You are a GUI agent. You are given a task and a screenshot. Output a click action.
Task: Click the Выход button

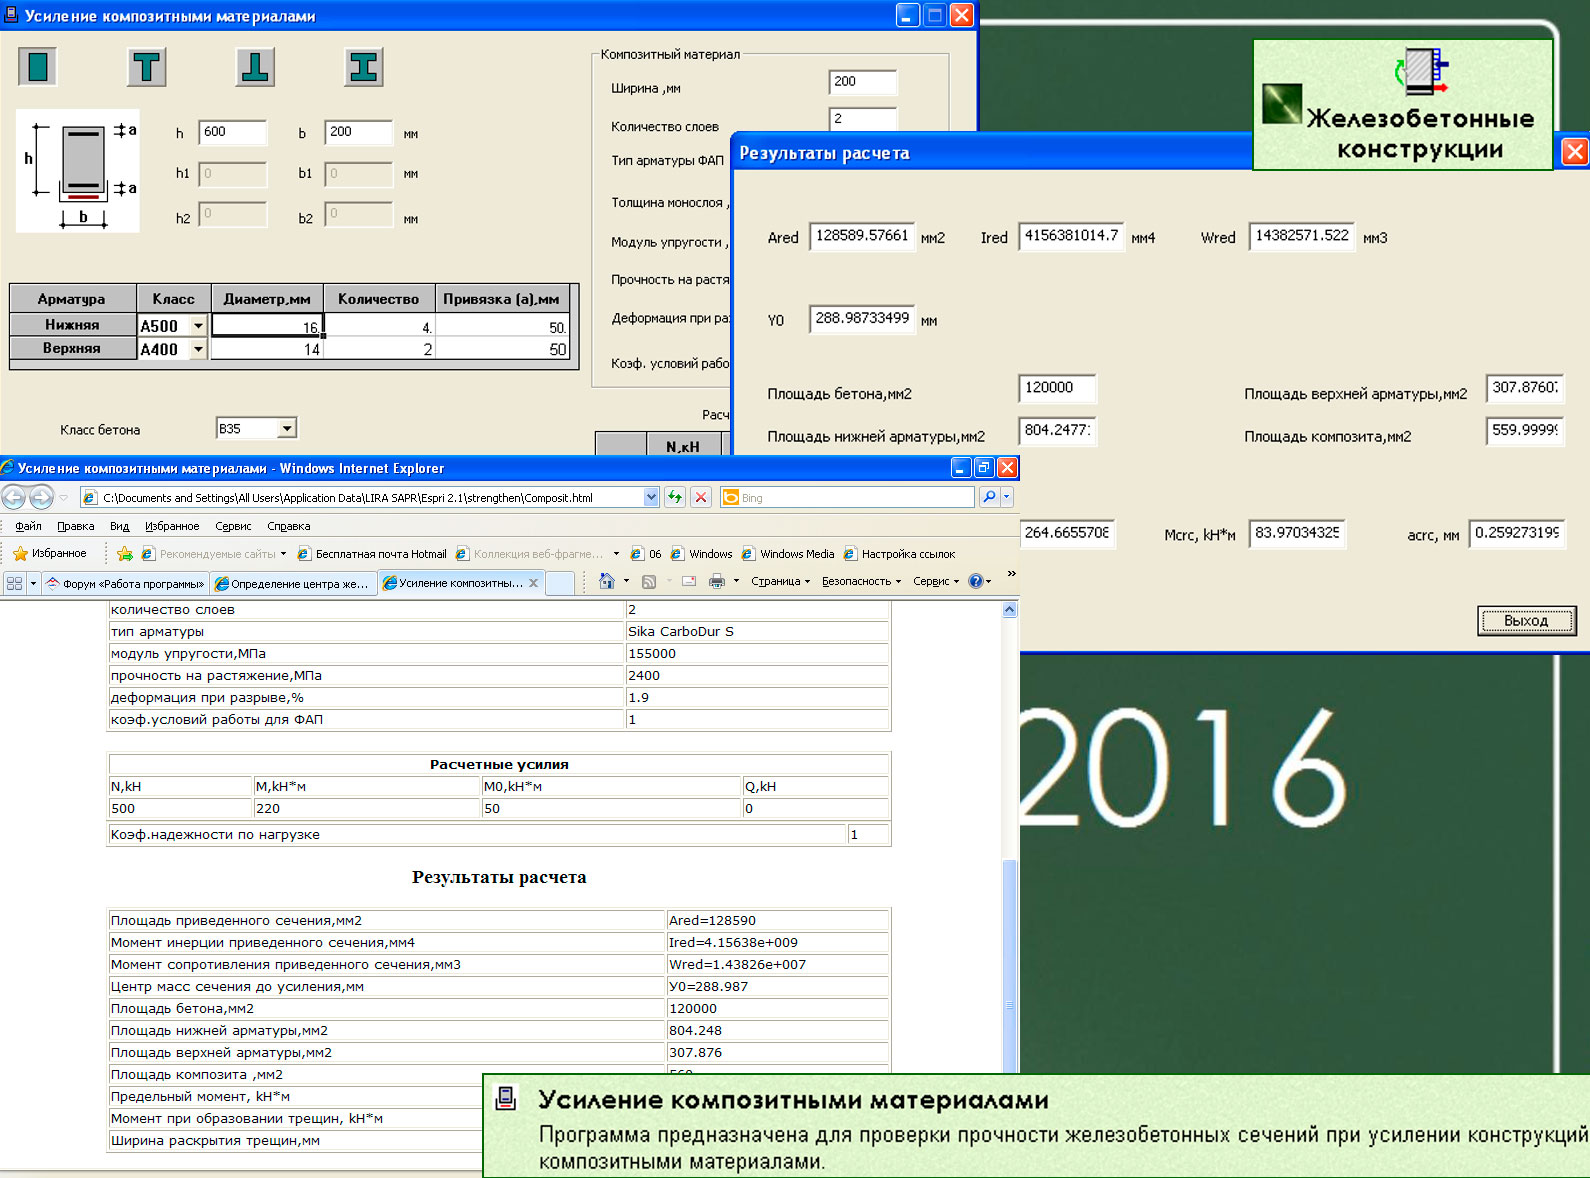(1526, 621)
